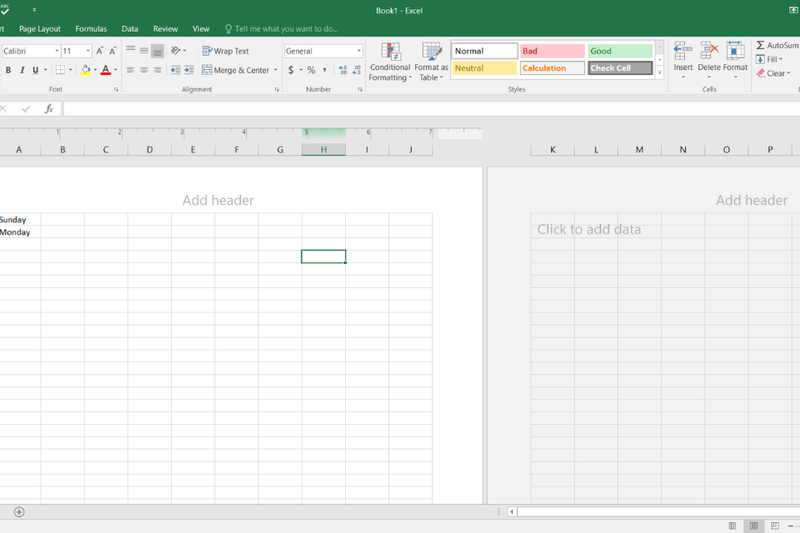Viewport: 800px width, 533px height.
Task: Decrease font size with smaller A icon
Action: click(112, 50)
